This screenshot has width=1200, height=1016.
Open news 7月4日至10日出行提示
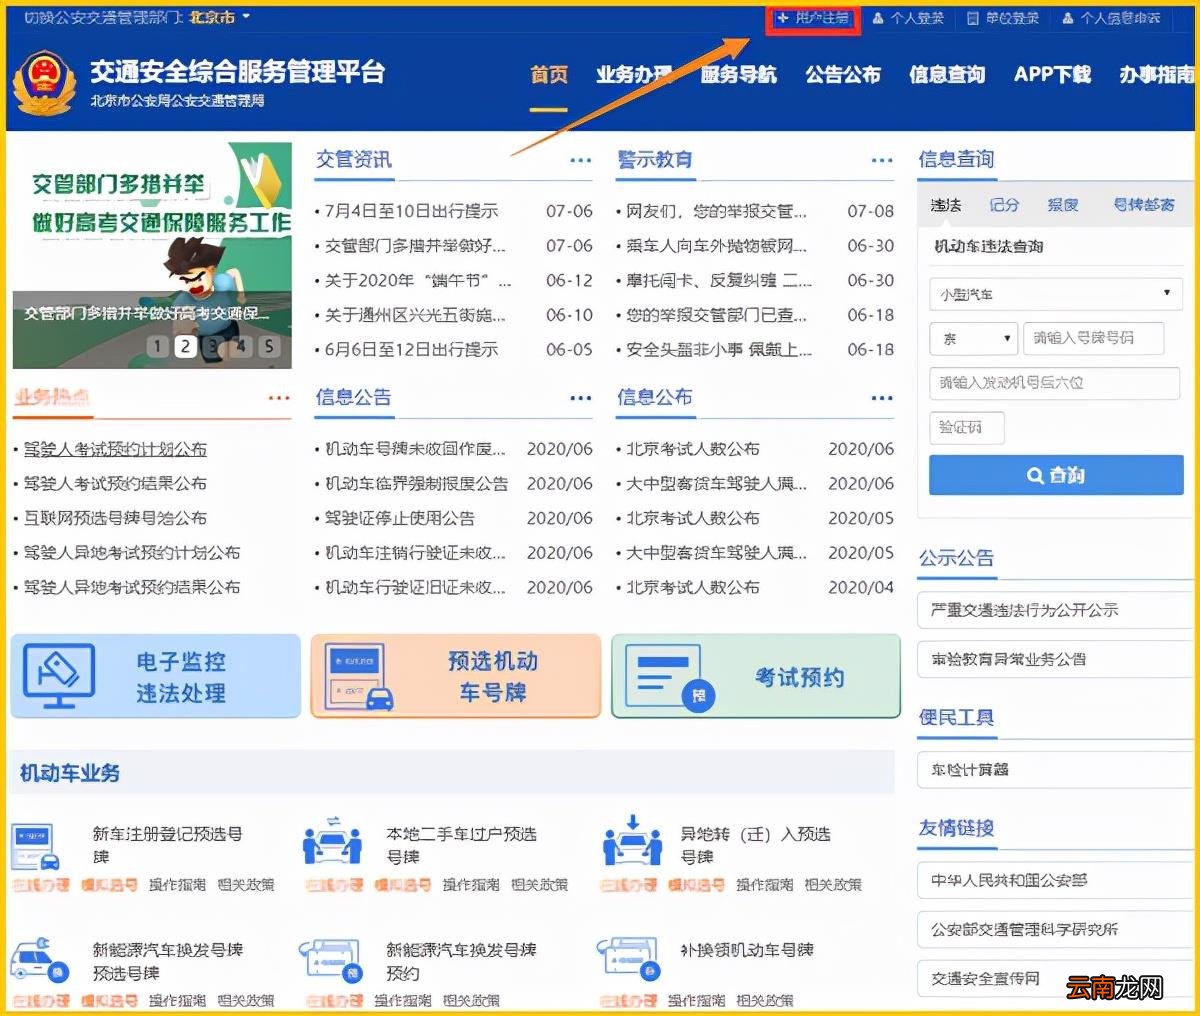tap(411, 211)
